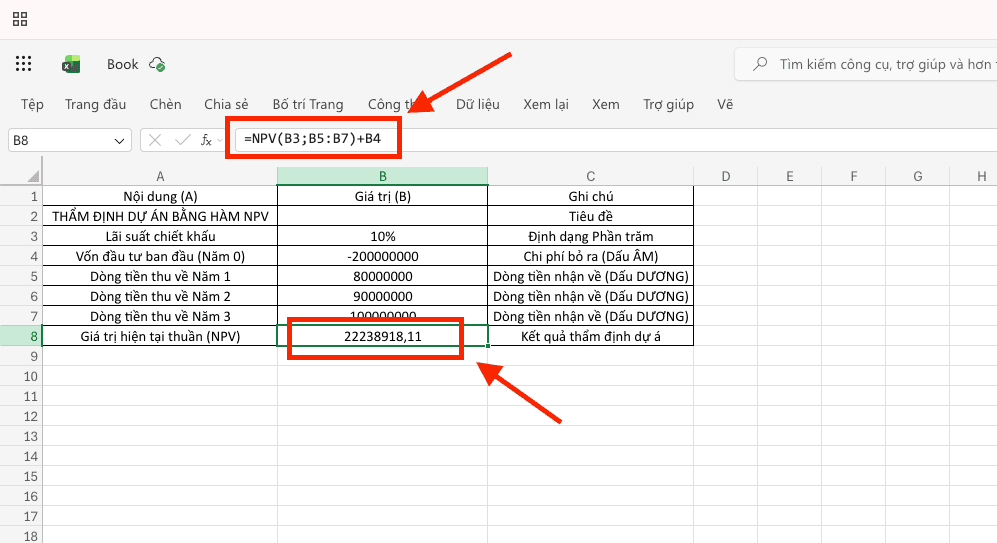The height and width of the screenshot is (543, 997).
Task: Click the cloud saved status icon
Action: tap(157, 64)
